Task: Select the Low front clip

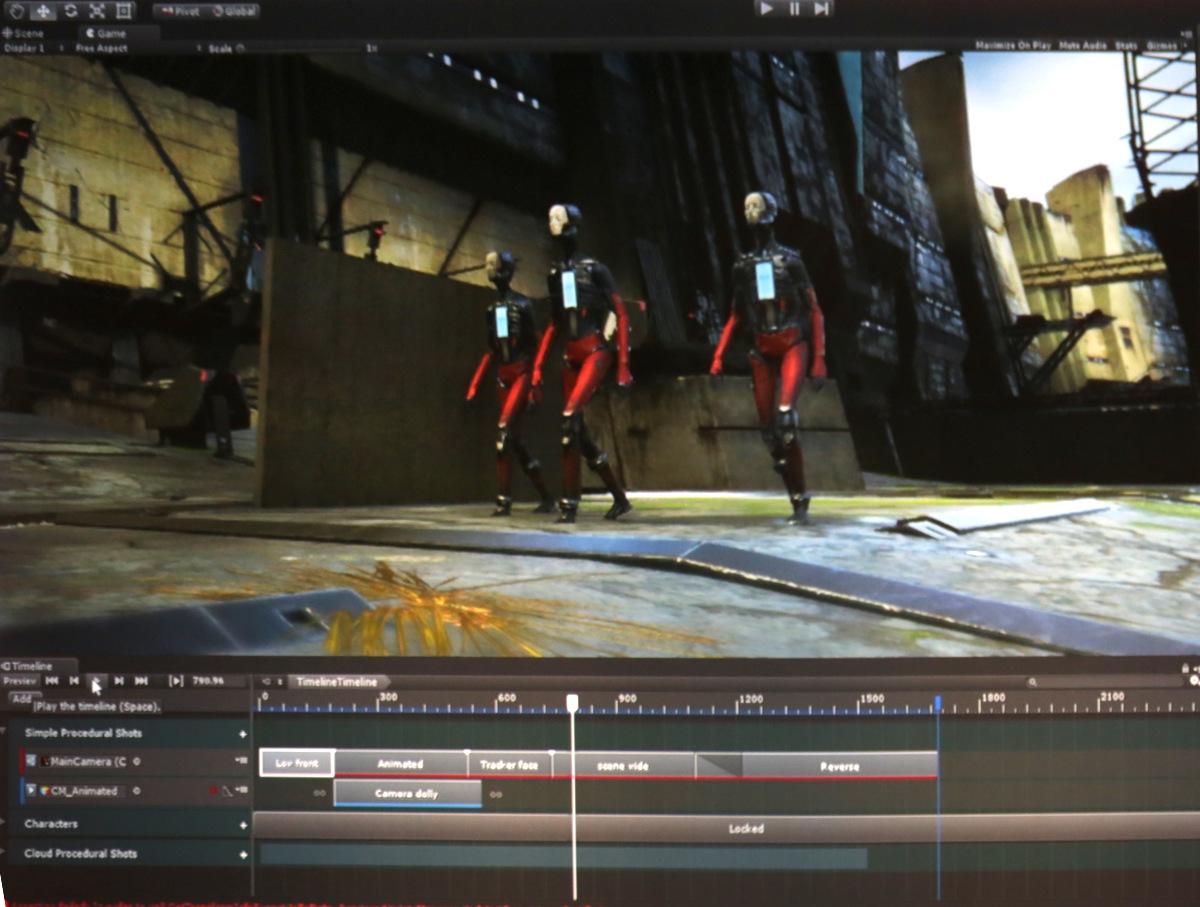Action: click(x=297, y=763)
